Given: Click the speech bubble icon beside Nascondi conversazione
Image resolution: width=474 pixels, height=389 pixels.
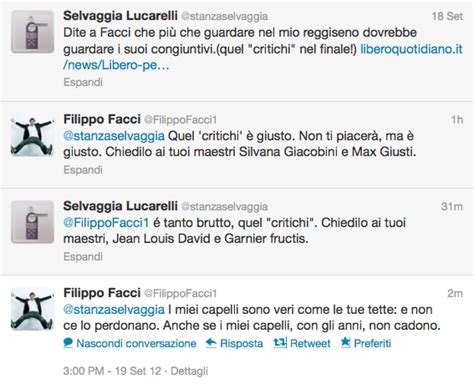Looking at the screenshot, I should pyautogui.click(x=68, y=343).
